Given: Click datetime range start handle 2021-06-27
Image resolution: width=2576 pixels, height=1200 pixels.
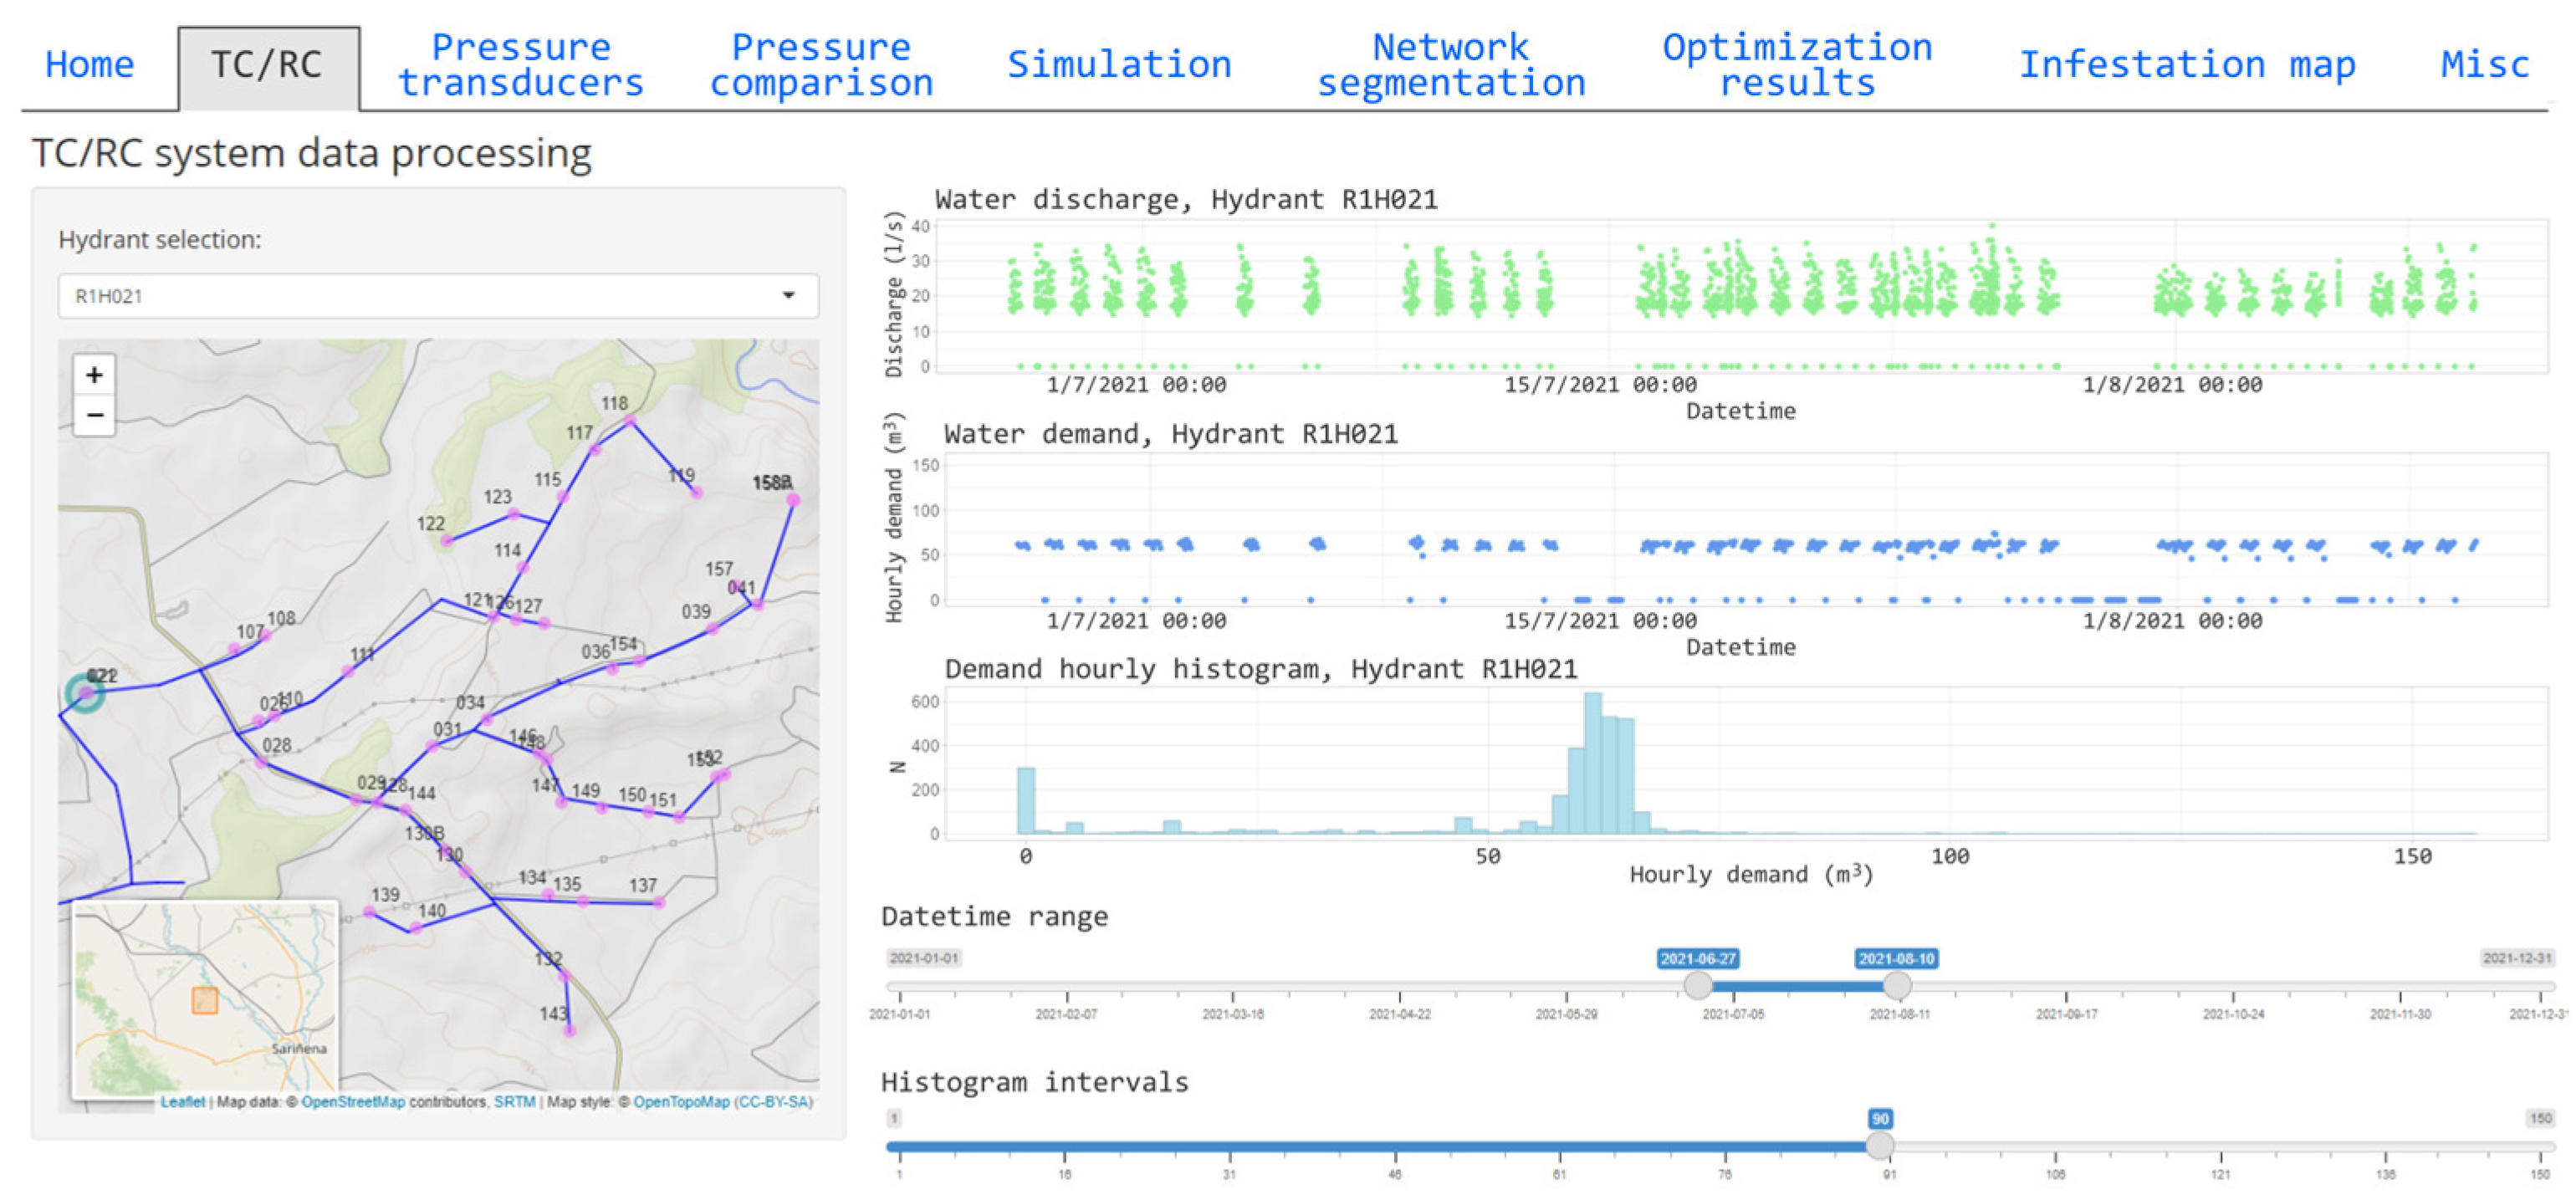Looking at the screenshot, I should coord(1697,986).
